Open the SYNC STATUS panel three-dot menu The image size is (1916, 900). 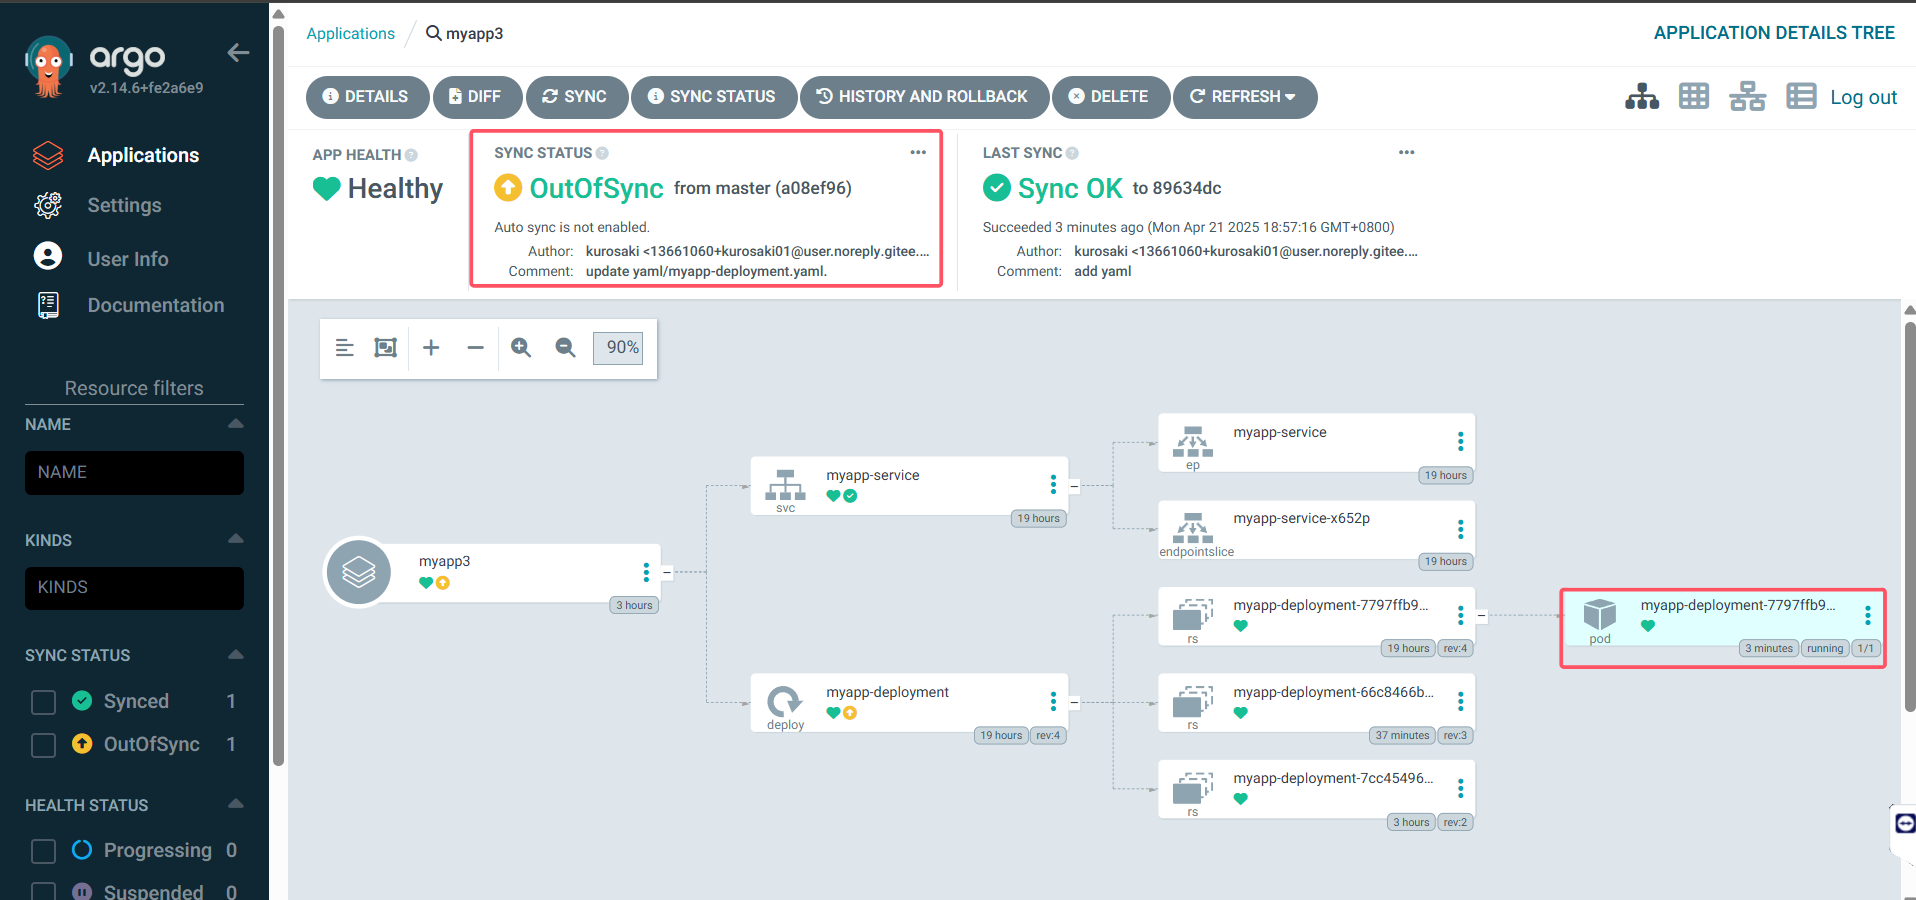tap(918, 152)
